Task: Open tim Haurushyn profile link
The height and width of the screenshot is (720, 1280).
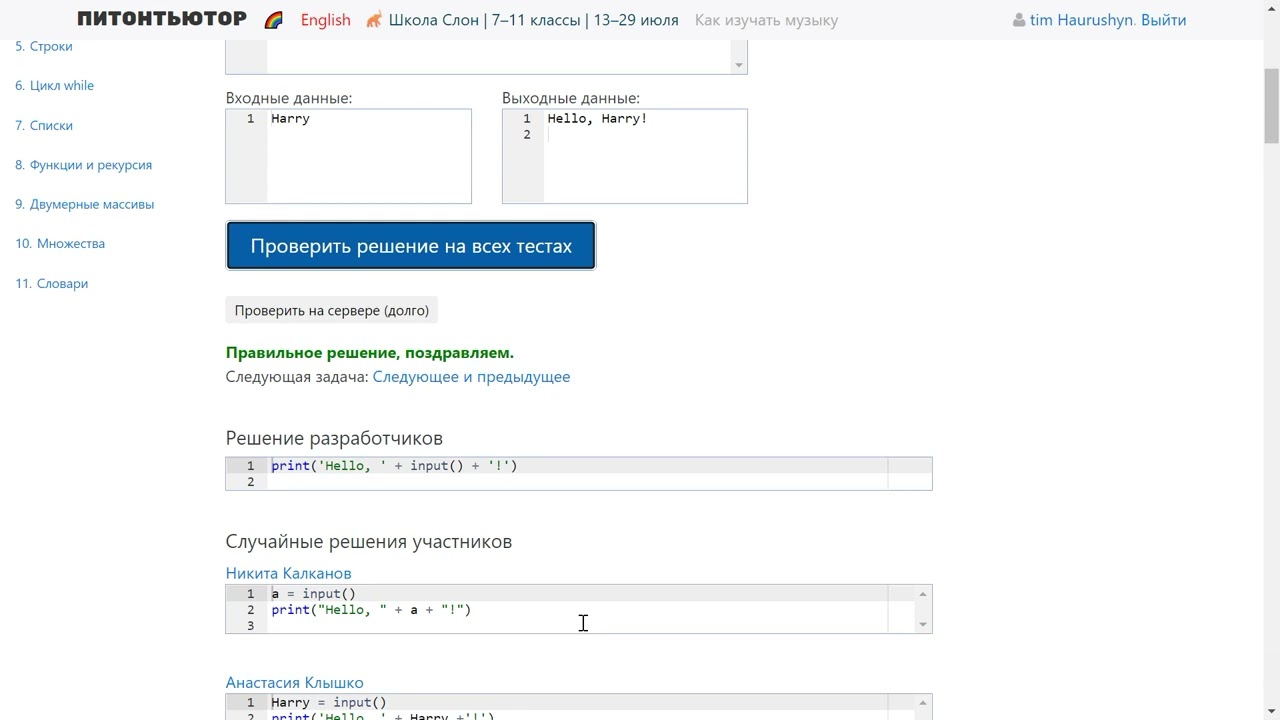Action: [1081, 20]
